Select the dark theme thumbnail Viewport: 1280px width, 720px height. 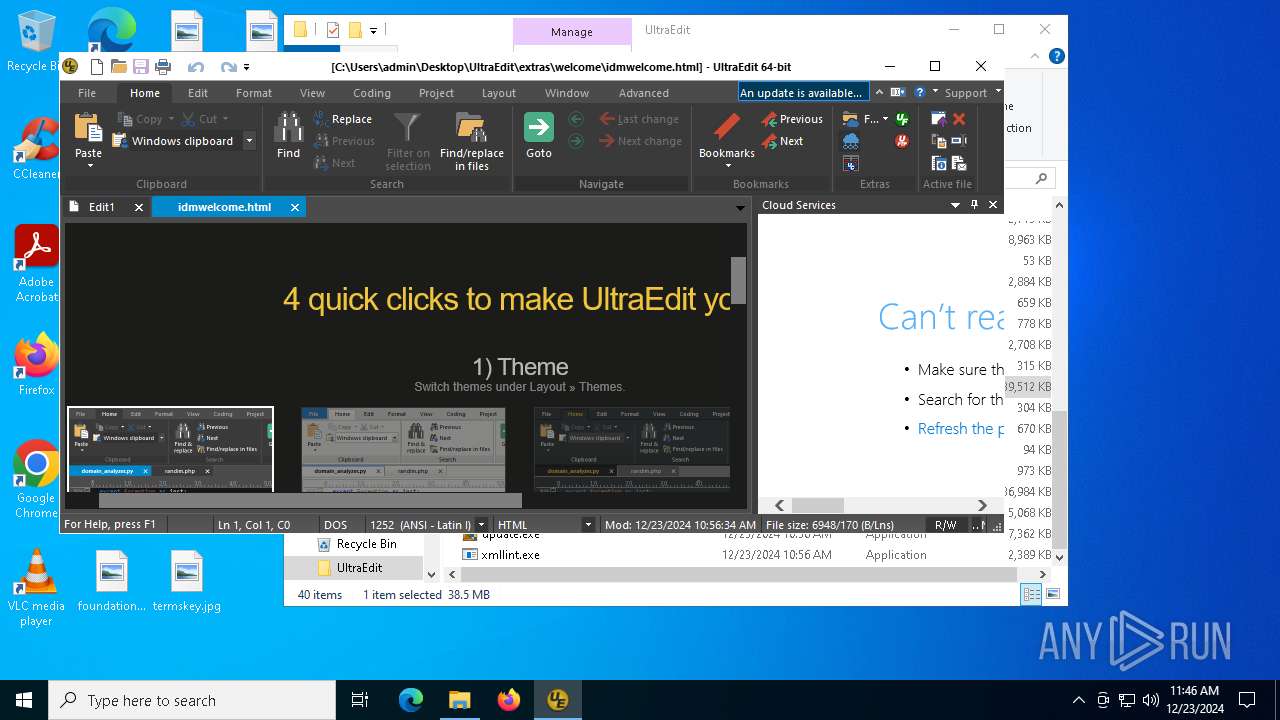(170, 449)
